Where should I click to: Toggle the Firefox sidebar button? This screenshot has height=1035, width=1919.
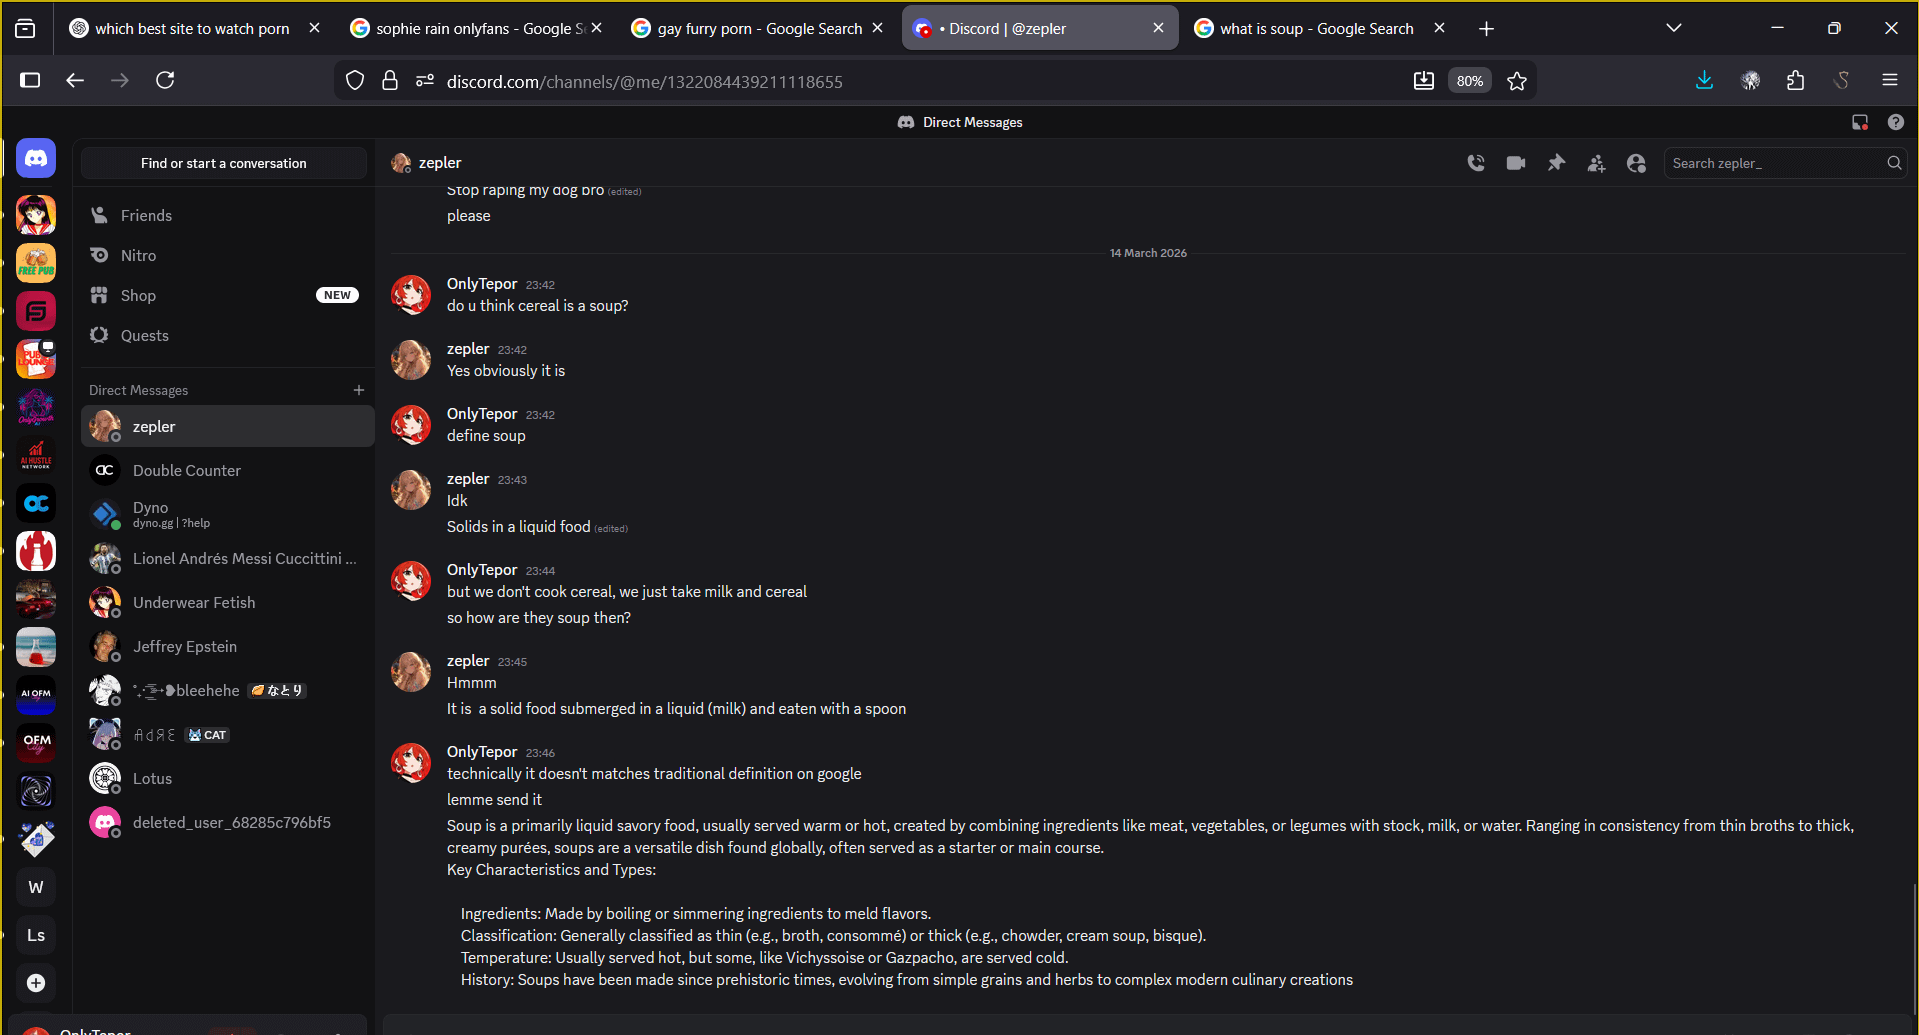(30, 80)
